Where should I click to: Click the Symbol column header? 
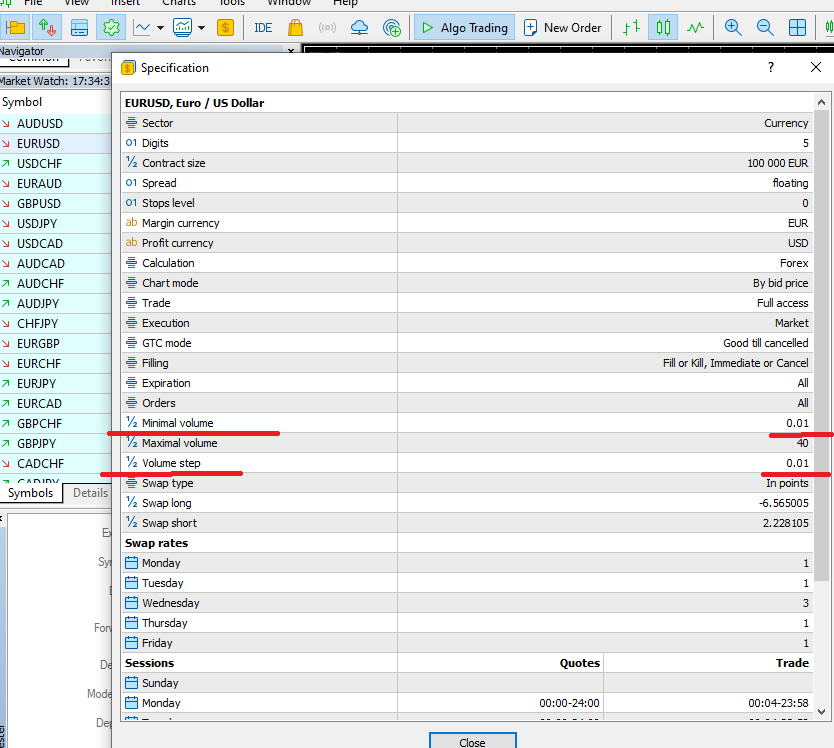[55, 102]
